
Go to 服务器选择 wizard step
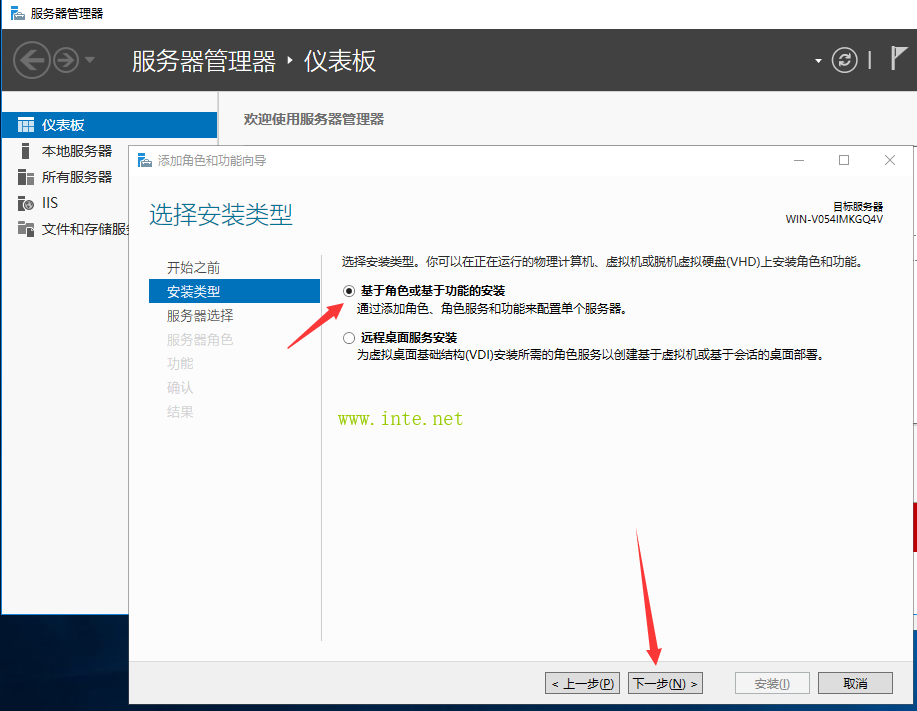pos(200,315)
